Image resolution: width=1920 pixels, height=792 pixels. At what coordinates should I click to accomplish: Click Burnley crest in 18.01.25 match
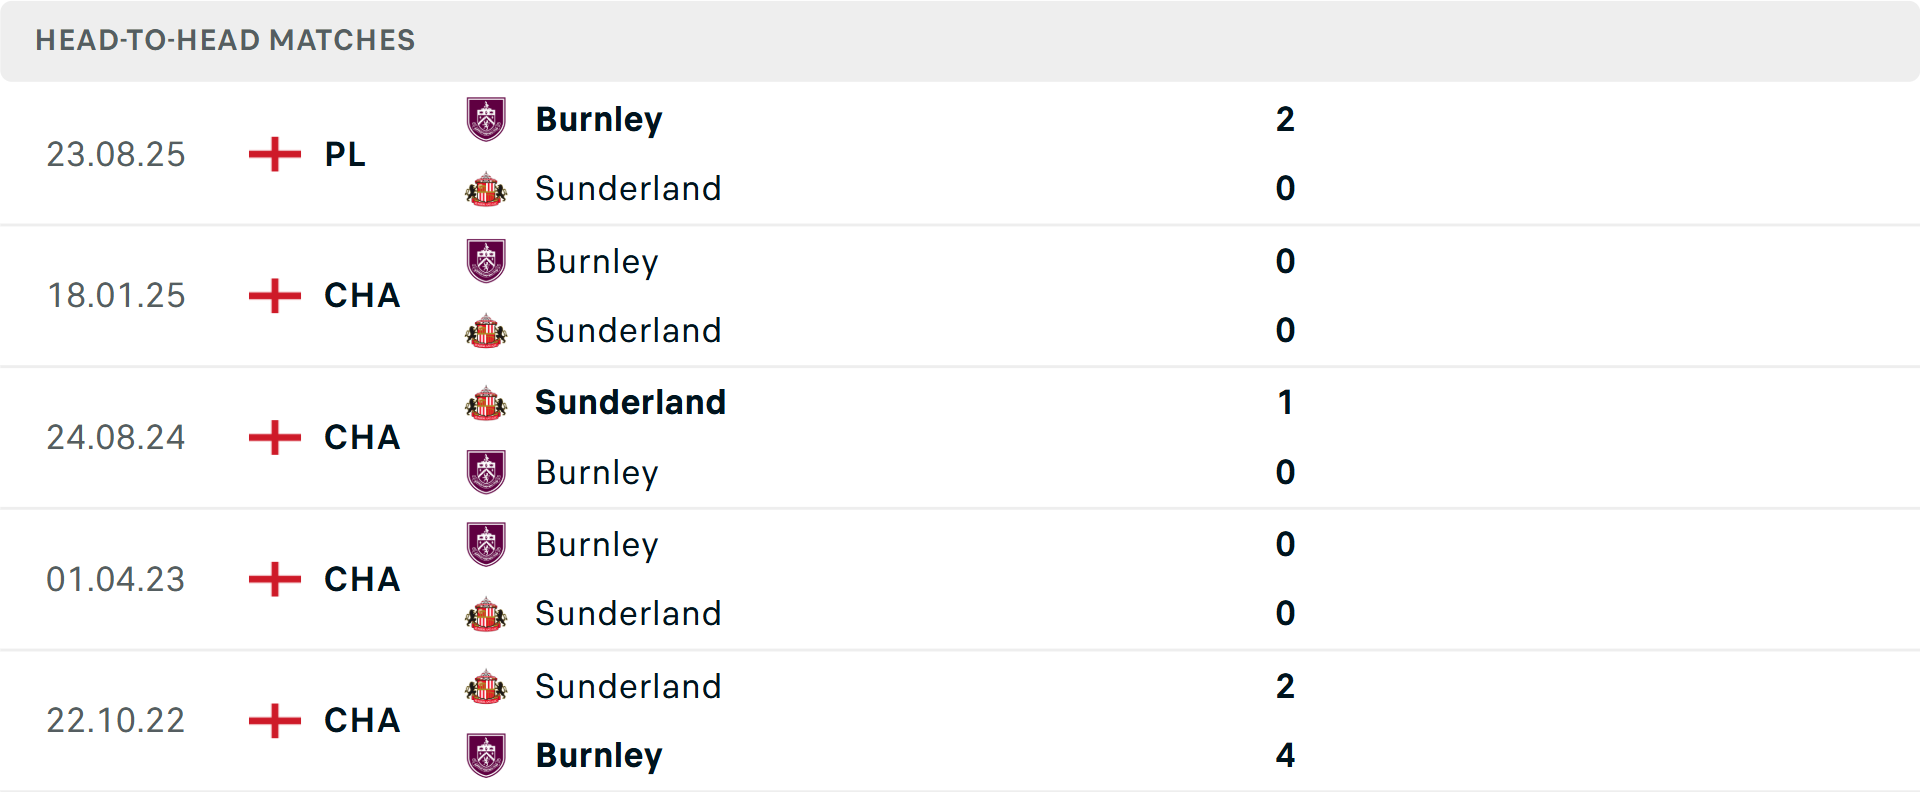point(486,261)
